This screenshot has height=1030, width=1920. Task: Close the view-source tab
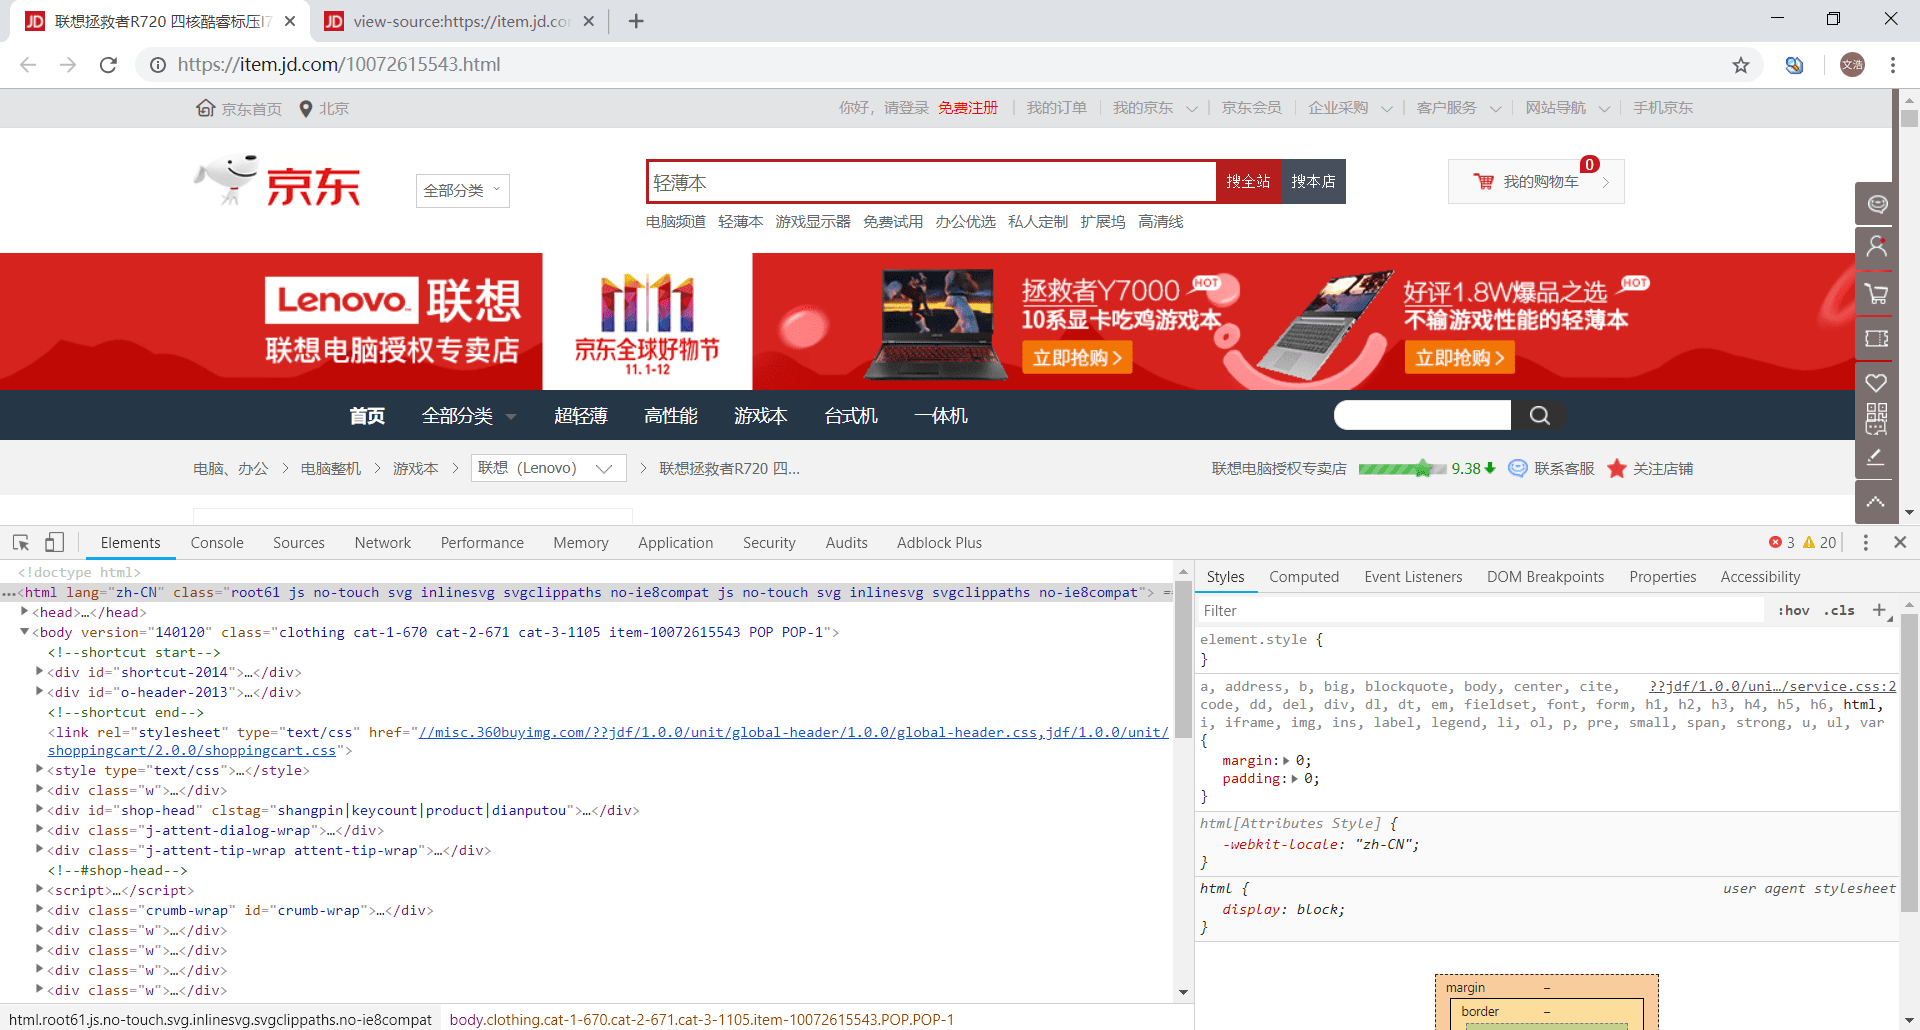click(588, 21)
